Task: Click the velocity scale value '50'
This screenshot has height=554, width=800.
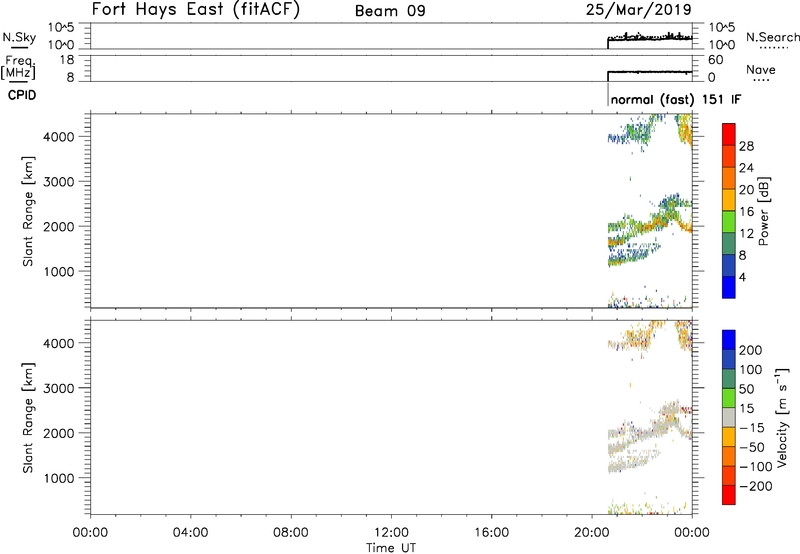Action: (x=747, y=389)
